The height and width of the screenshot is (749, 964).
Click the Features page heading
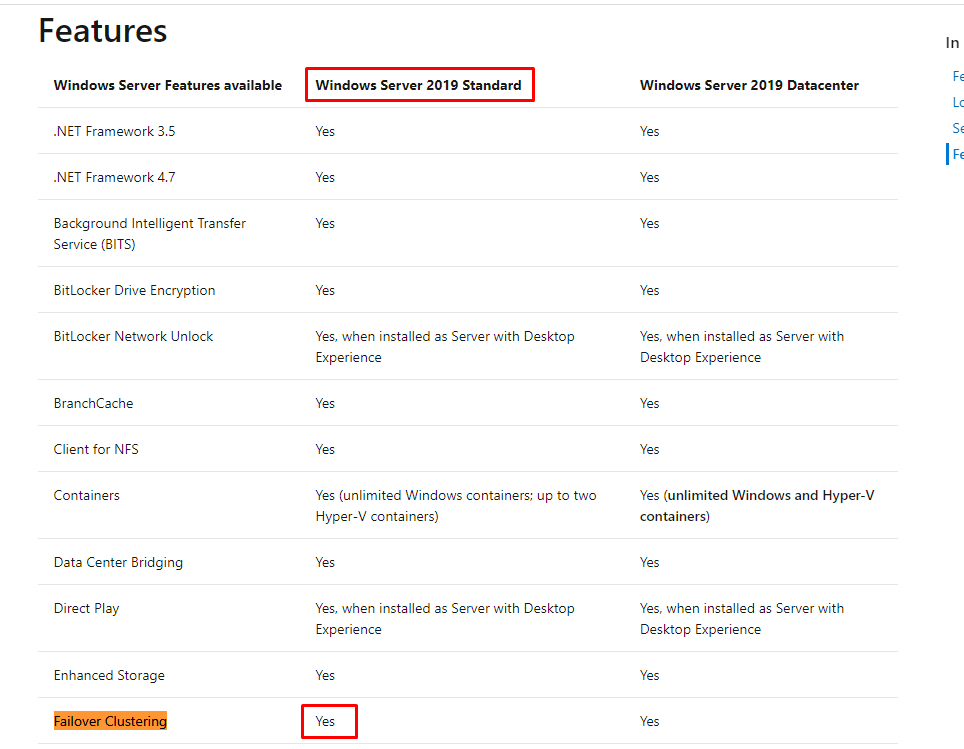pos(103,31)
